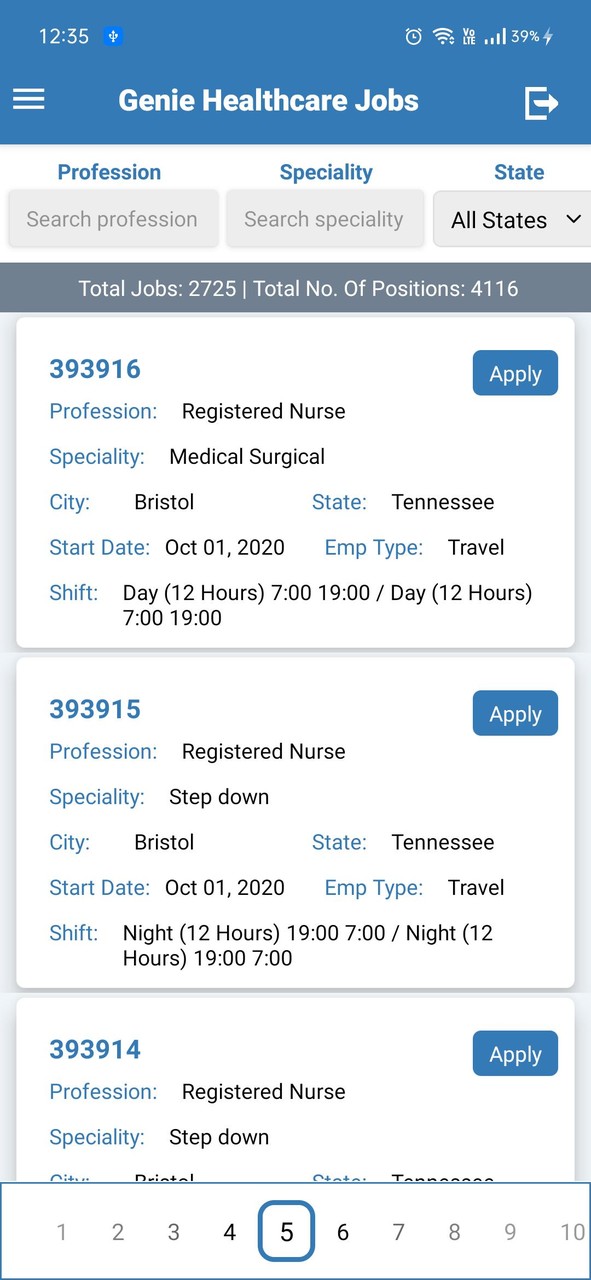Select job listing 393915
The width and height of the screenshot is (591, 1280).
click(x=94, y=709)
